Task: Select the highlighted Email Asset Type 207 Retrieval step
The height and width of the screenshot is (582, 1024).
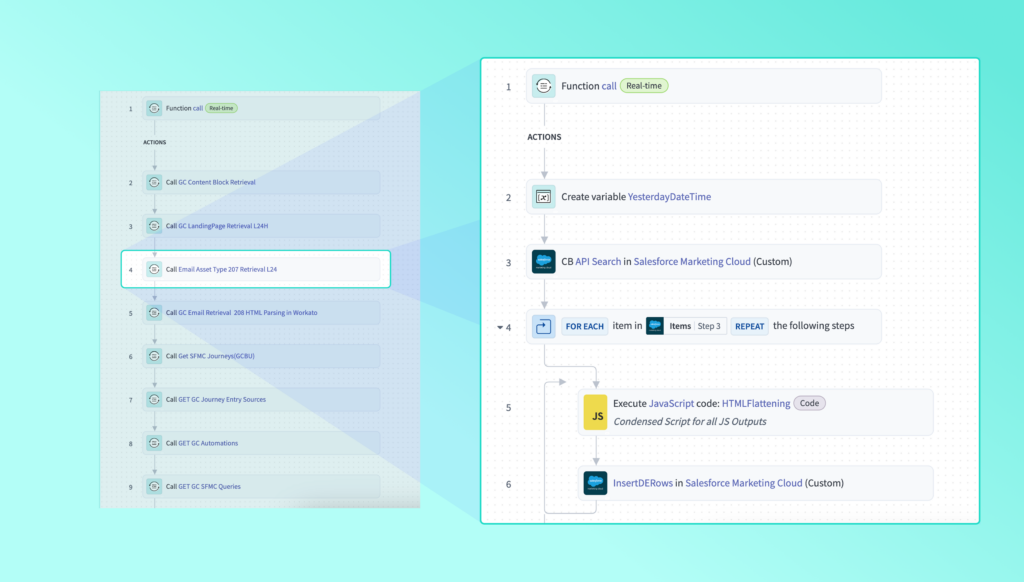Action: click(x=255, y=269)
